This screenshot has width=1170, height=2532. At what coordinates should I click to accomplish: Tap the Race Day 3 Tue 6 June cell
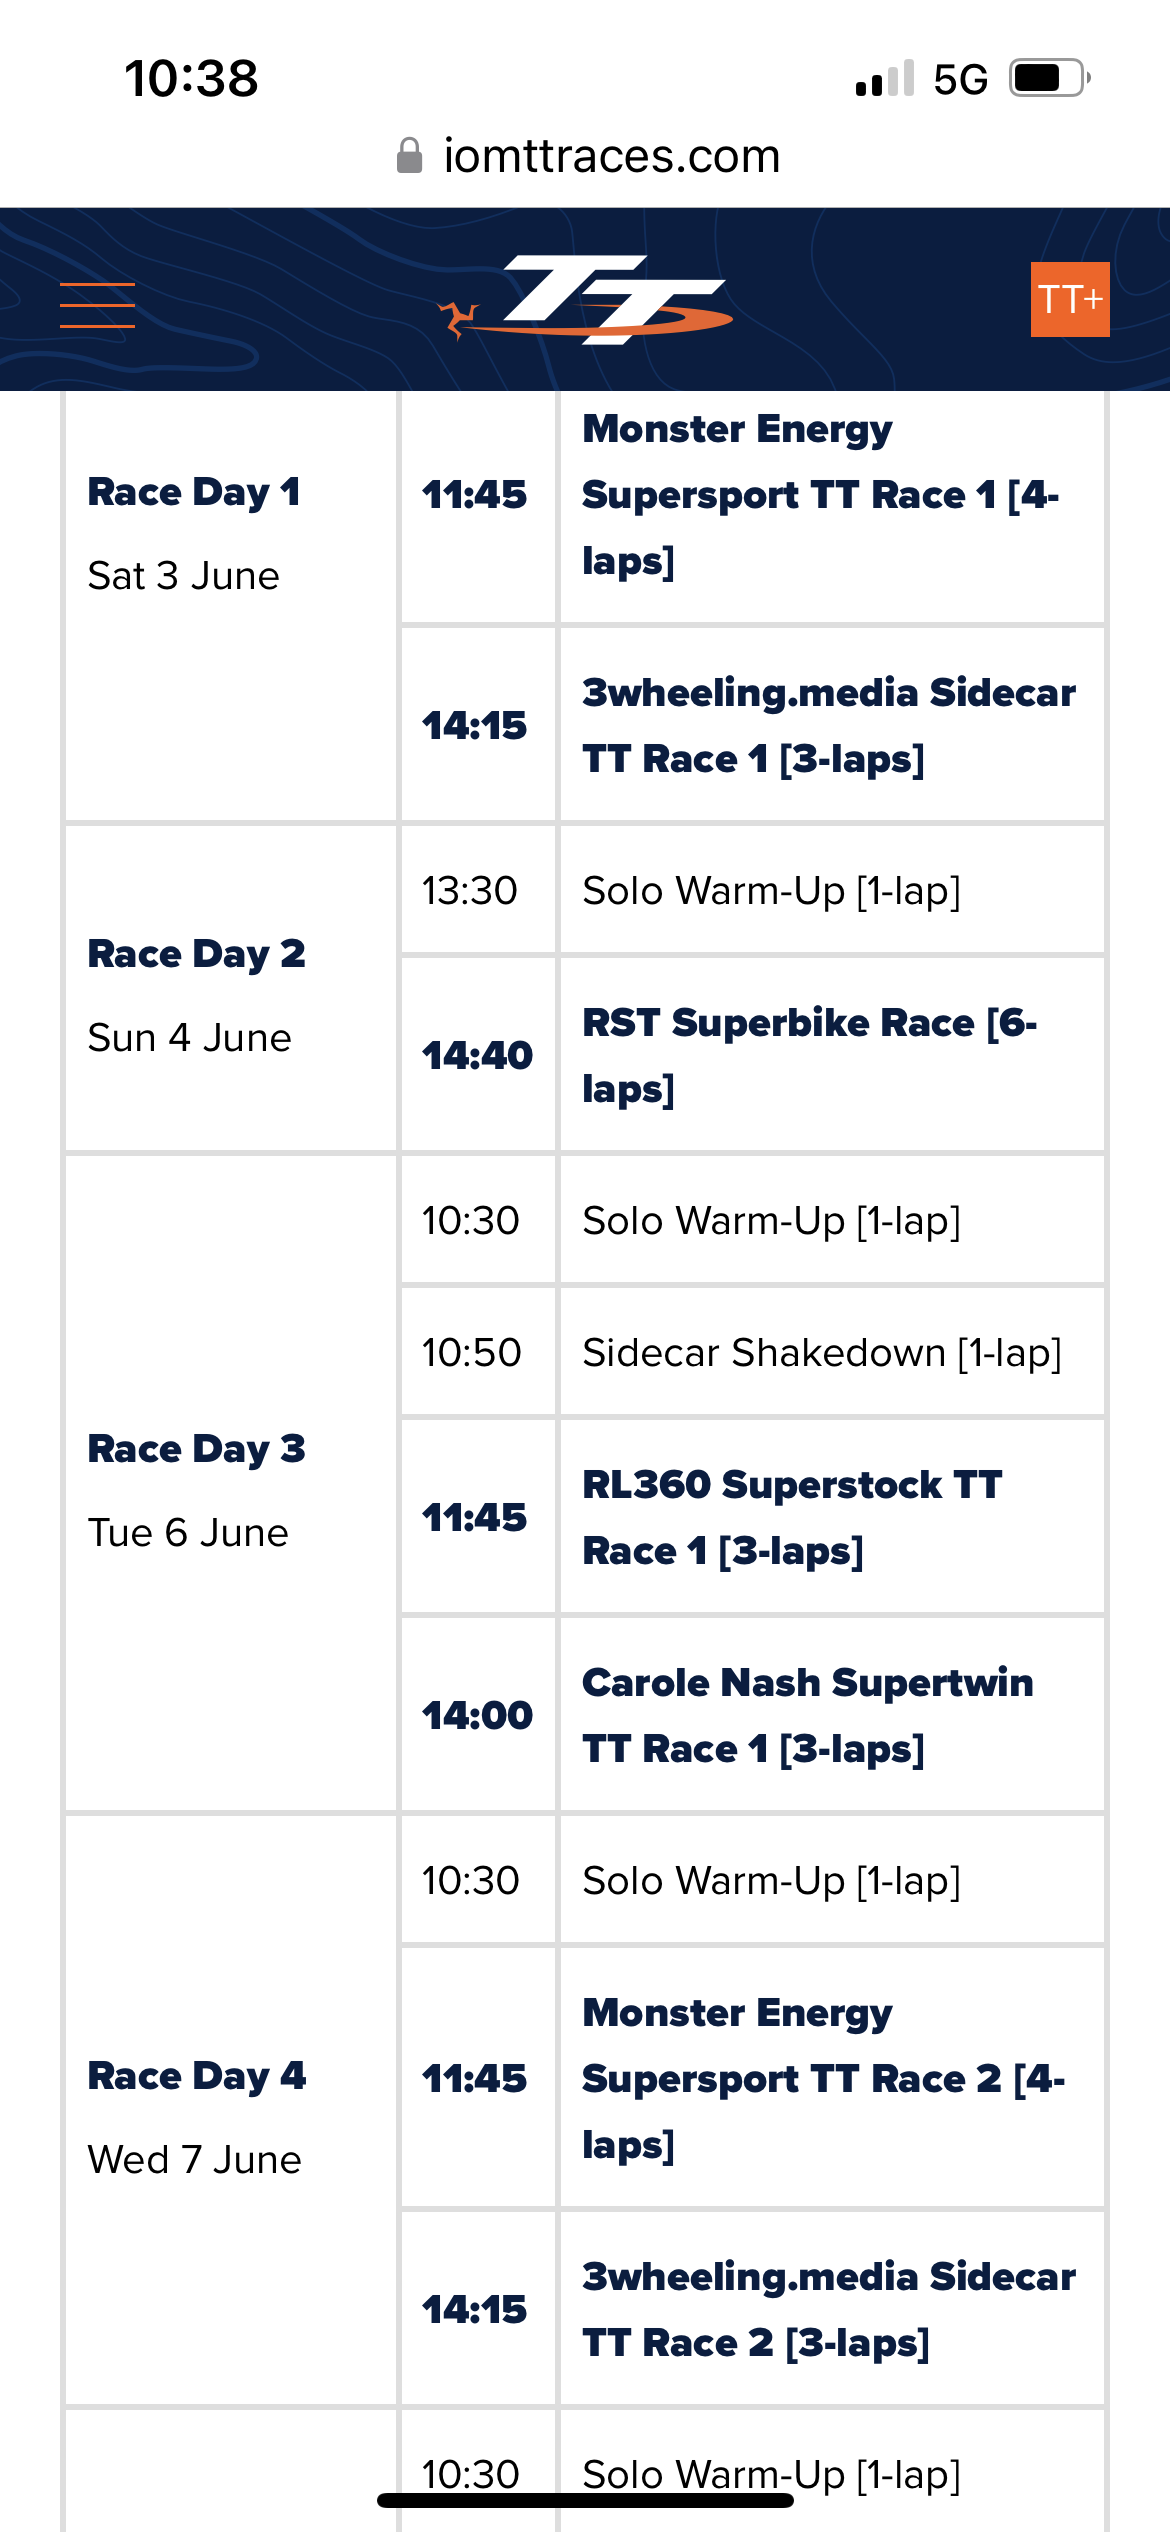point(231,1483)
